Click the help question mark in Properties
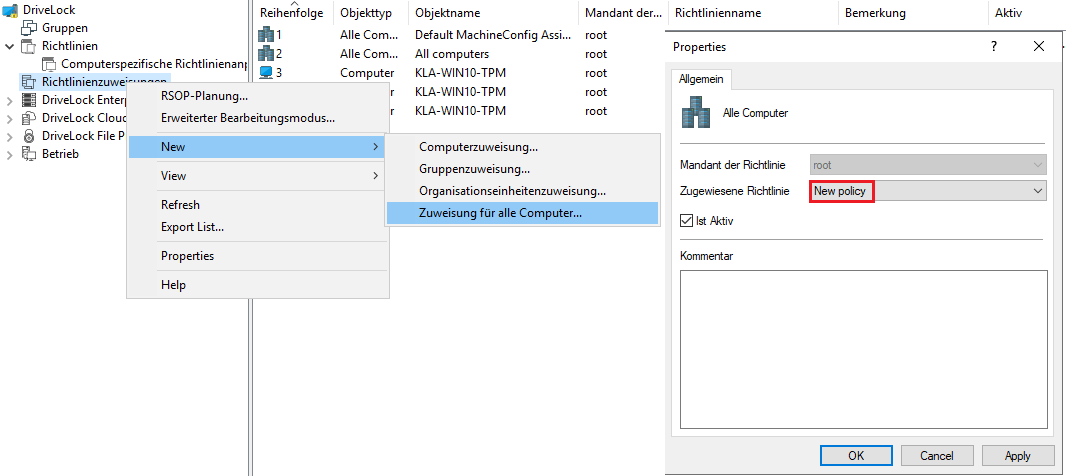 [994, 46]
